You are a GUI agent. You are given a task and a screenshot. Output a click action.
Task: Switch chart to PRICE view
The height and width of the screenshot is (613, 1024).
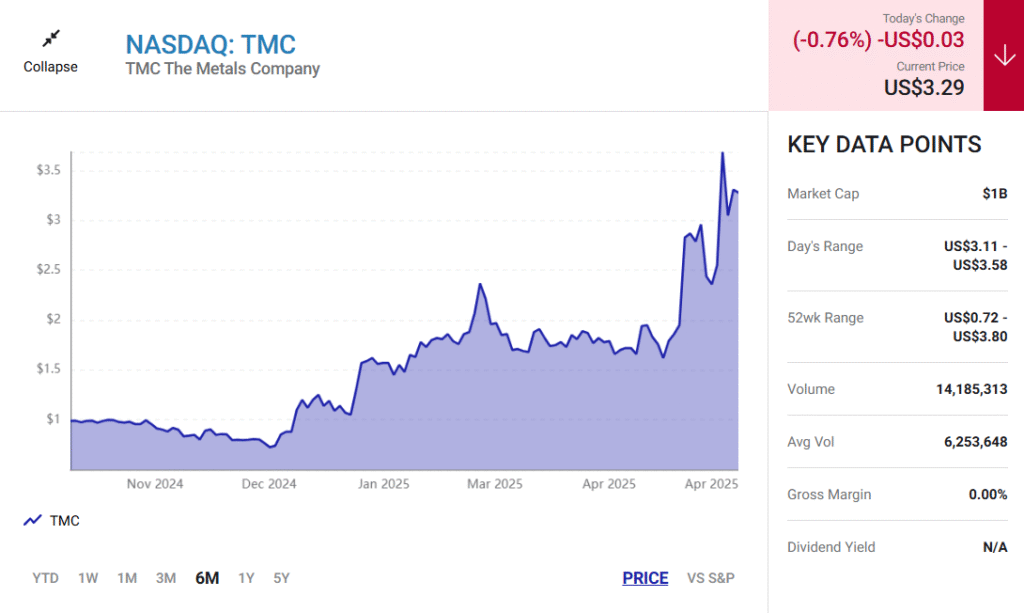[x=645, y=578]
